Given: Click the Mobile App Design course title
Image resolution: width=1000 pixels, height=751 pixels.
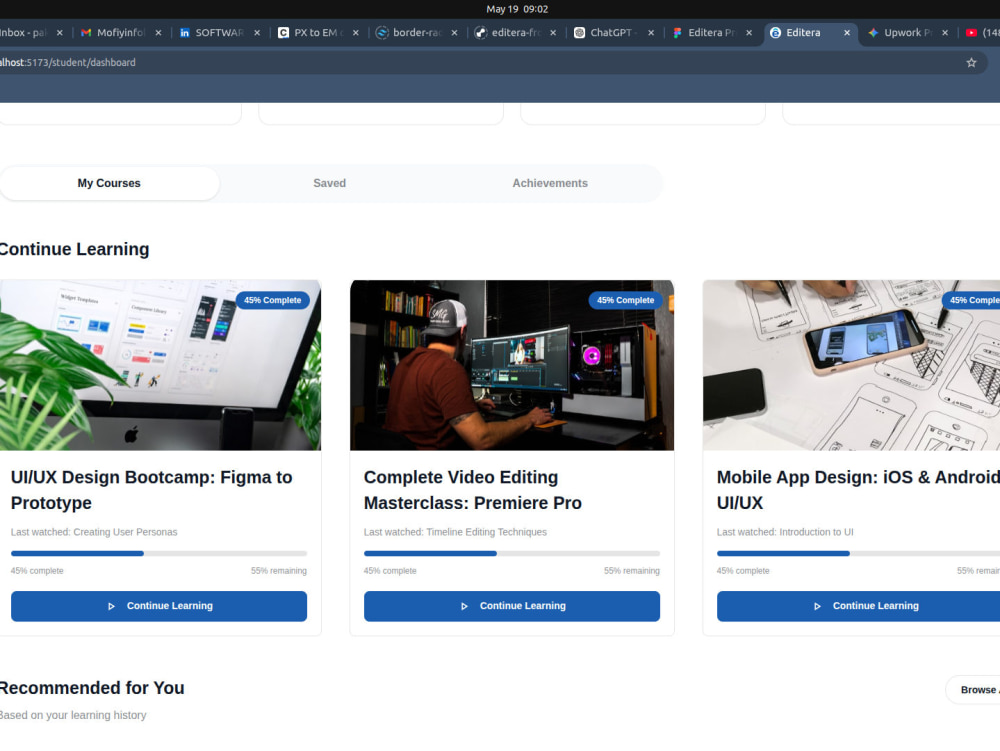Looking at the screenshot, I should pyautogui.click(x=858, y=490).
